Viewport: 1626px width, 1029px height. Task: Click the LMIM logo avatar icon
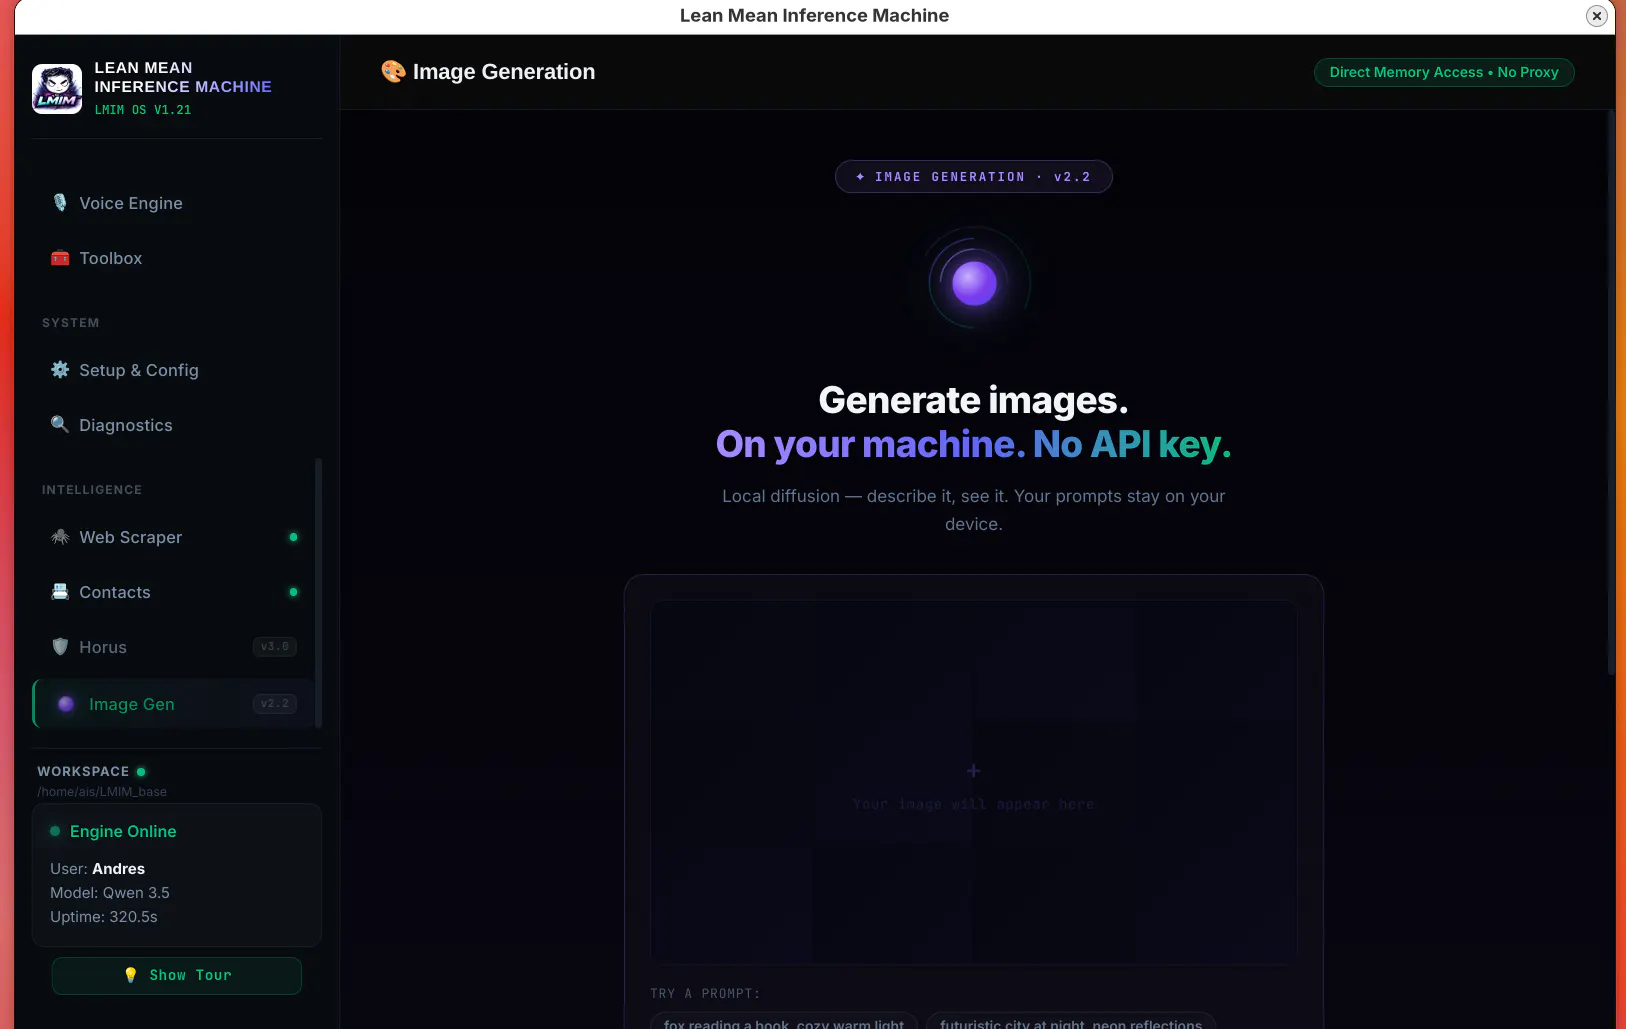(x=57, y=89)
